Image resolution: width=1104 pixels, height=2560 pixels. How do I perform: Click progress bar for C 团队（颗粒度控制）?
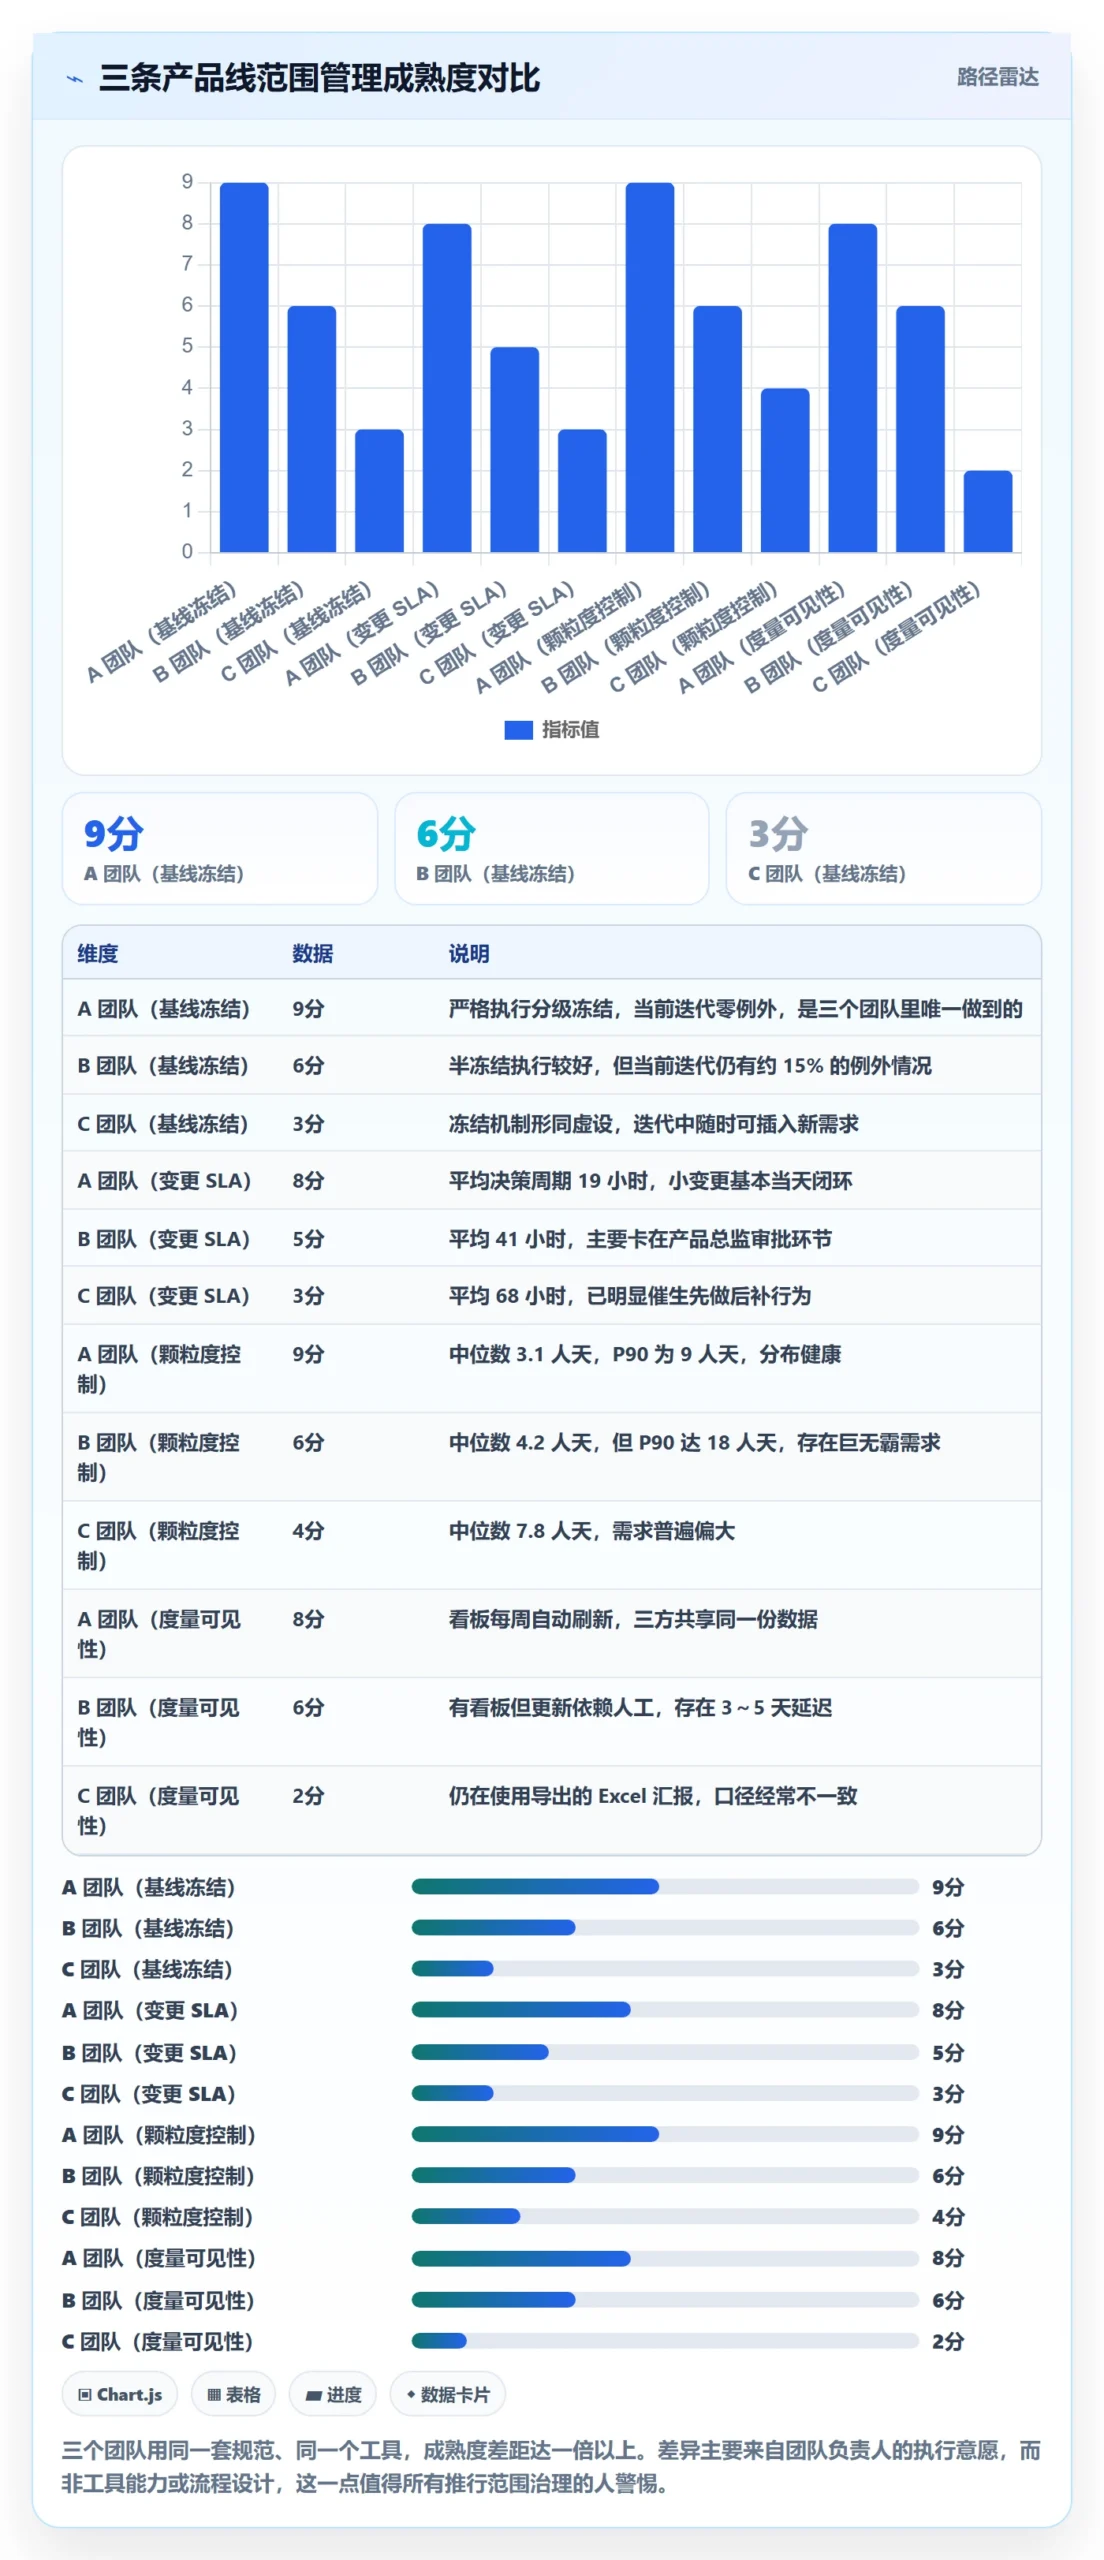click(665, 2216)
